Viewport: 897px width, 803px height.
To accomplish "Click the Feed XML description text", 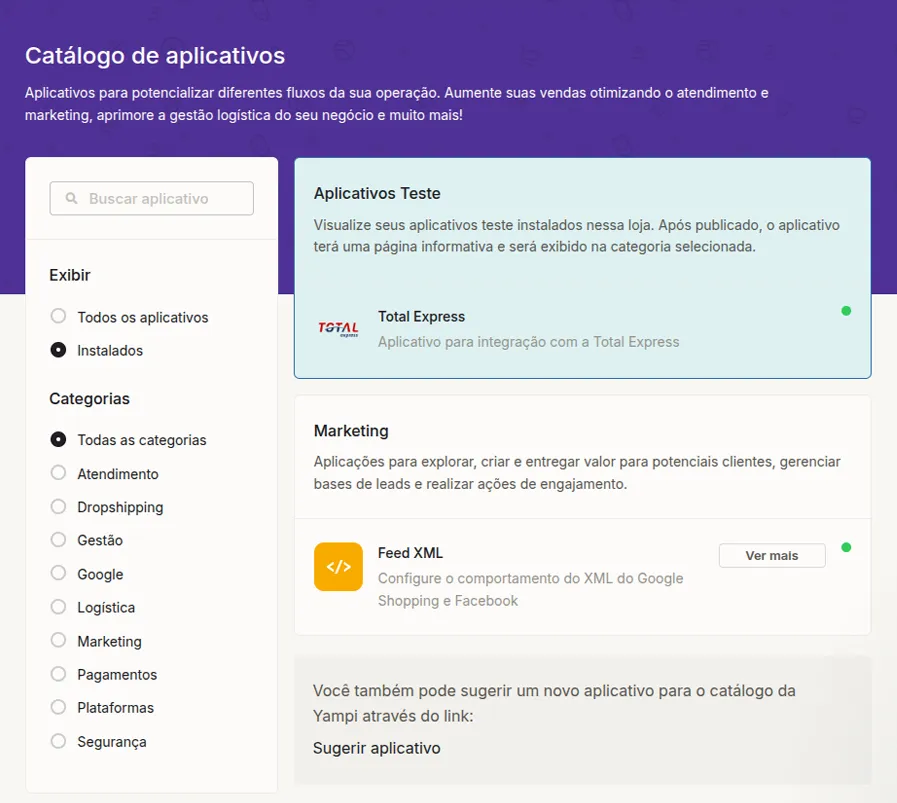I will [530, 589].
